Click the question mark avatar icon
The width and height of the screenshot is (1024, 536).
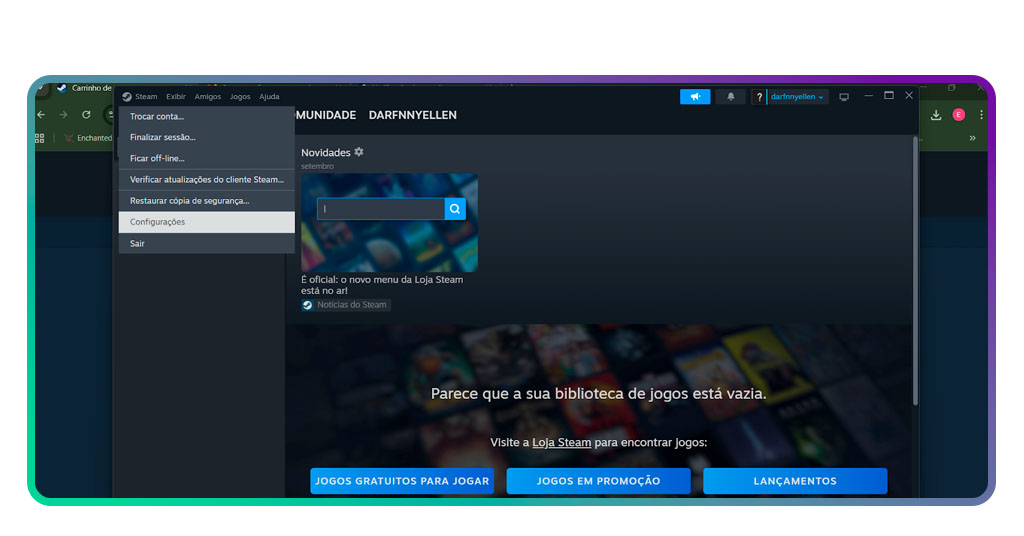tap(759, 97)
